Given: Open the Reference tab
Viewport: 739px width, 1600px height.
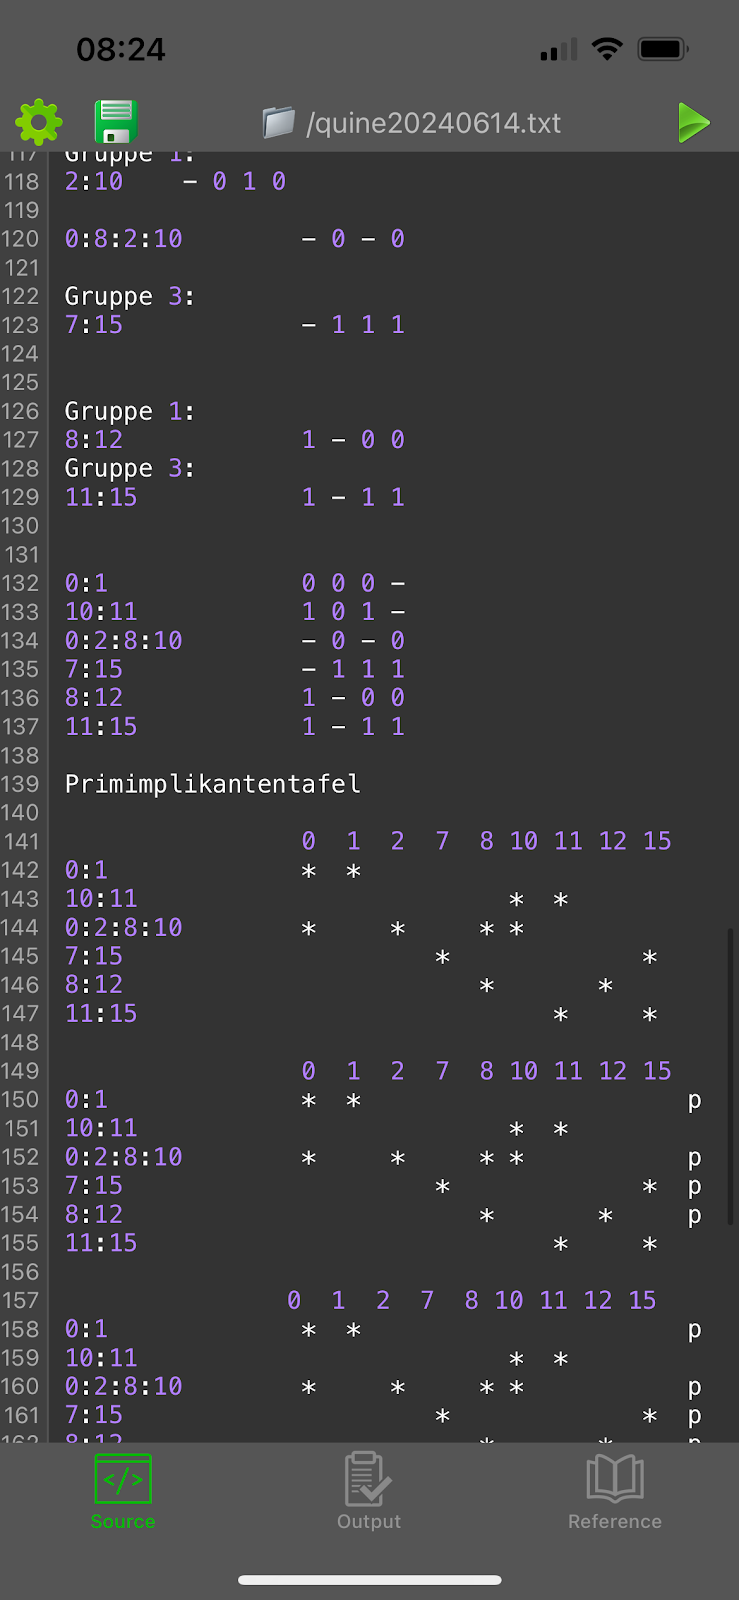Looking at the screenshot, I should point(614,1491).
